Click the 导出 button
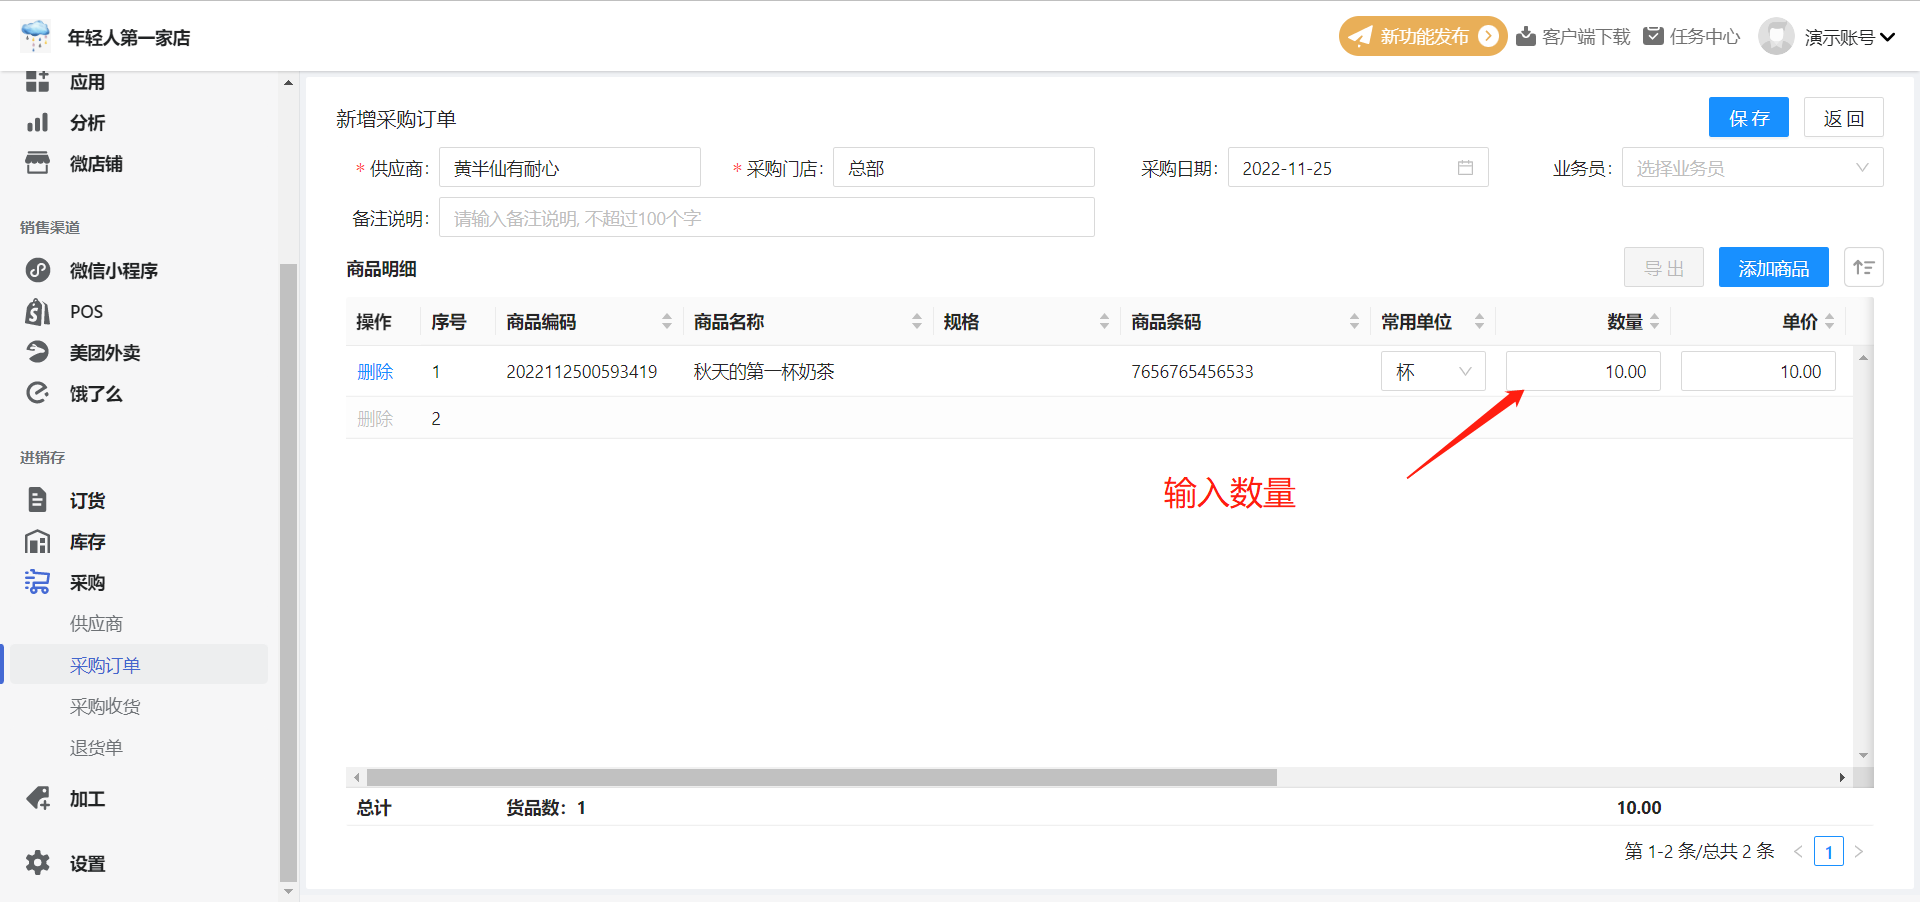The width and height of the screenshot is (1920, 902). tap(1664, 267)
